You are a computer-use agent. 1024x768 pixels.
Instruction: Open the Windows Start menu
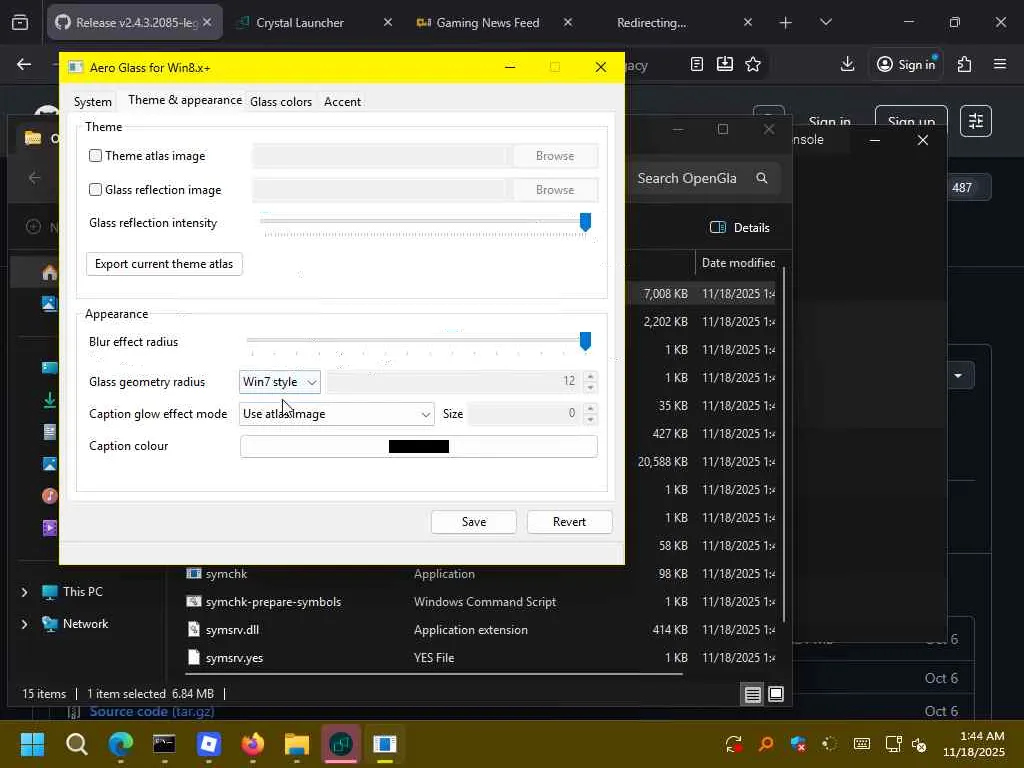tap(32, 744)
